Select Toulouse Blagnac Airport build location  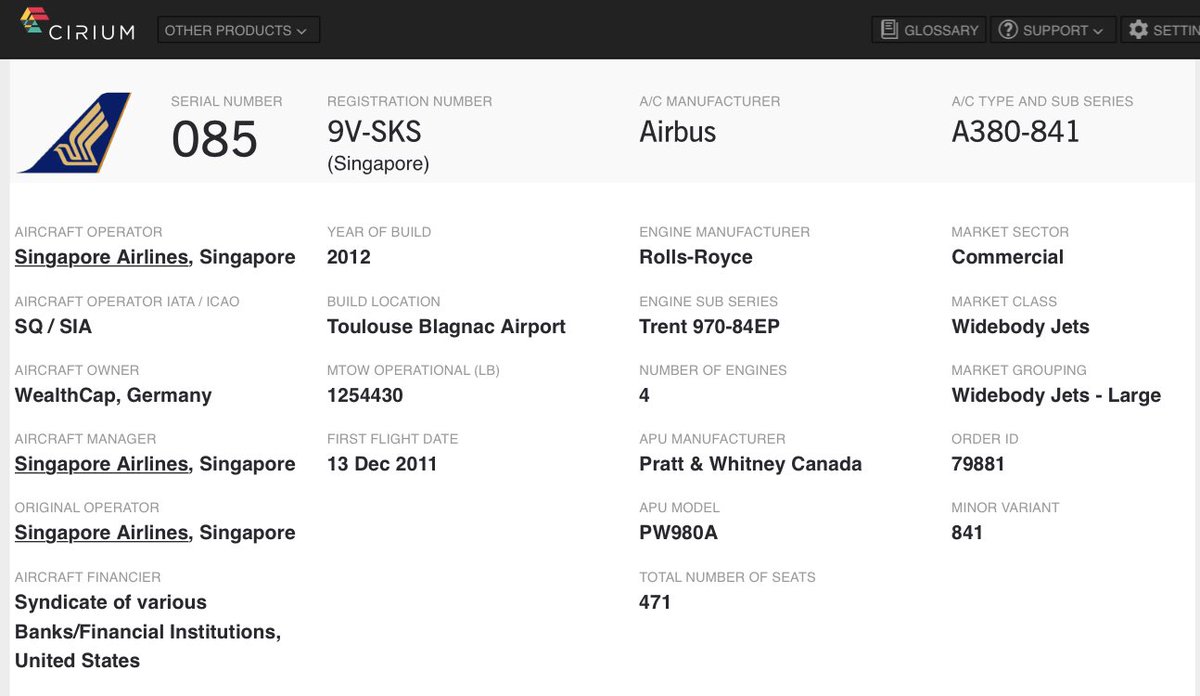446,327
